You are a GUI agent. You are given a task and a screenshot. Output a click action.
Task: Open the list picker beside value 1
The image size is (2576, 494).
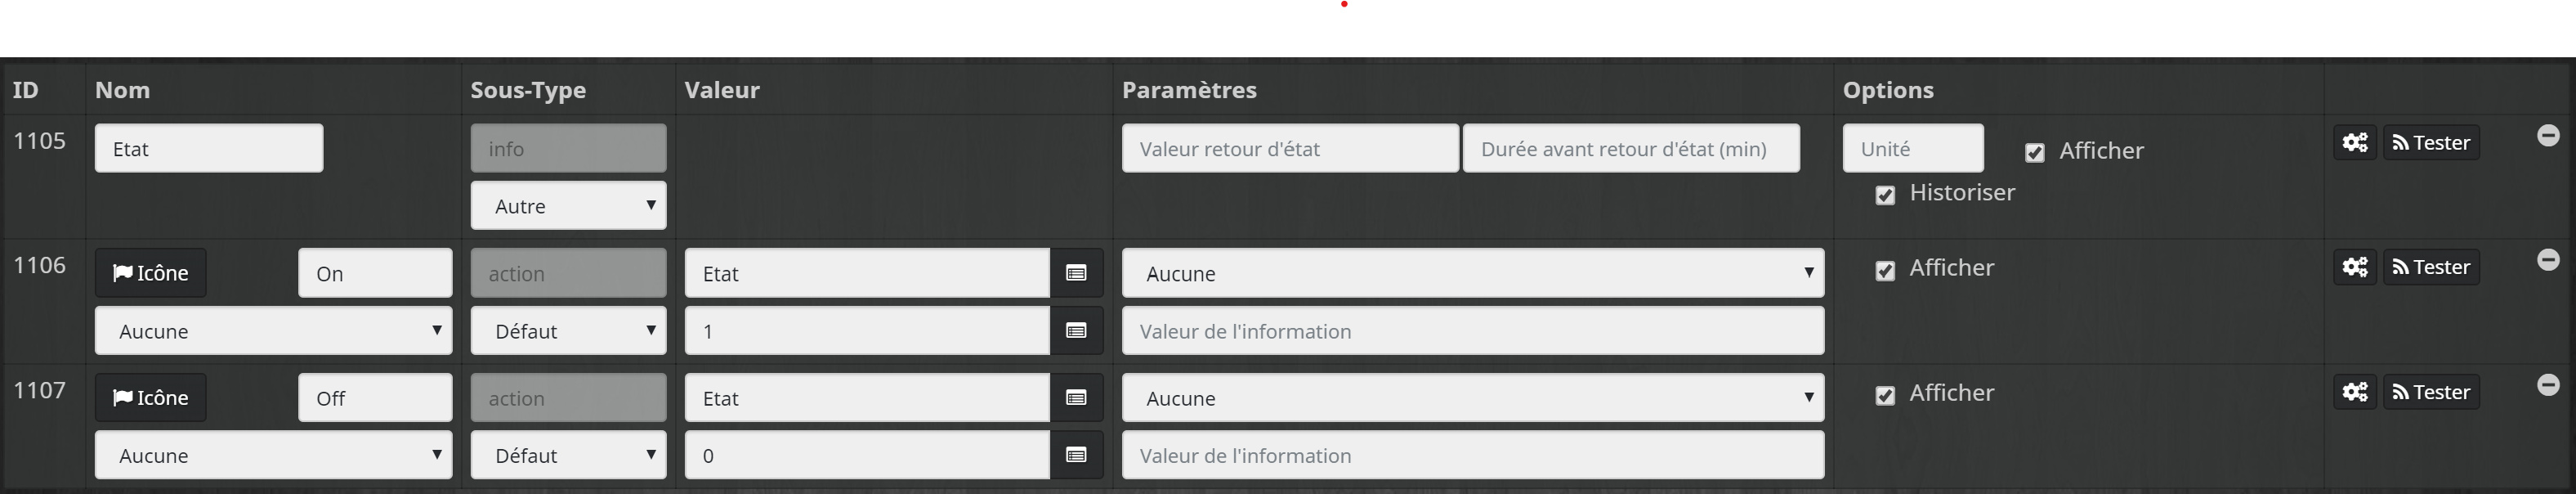point(1076,331)
